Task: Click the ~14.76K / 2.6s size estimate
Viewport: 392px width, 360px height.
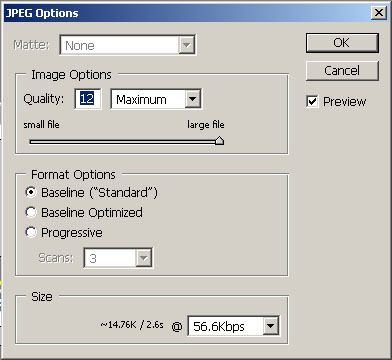Action: pyautogui.click(x=132, y=324)
